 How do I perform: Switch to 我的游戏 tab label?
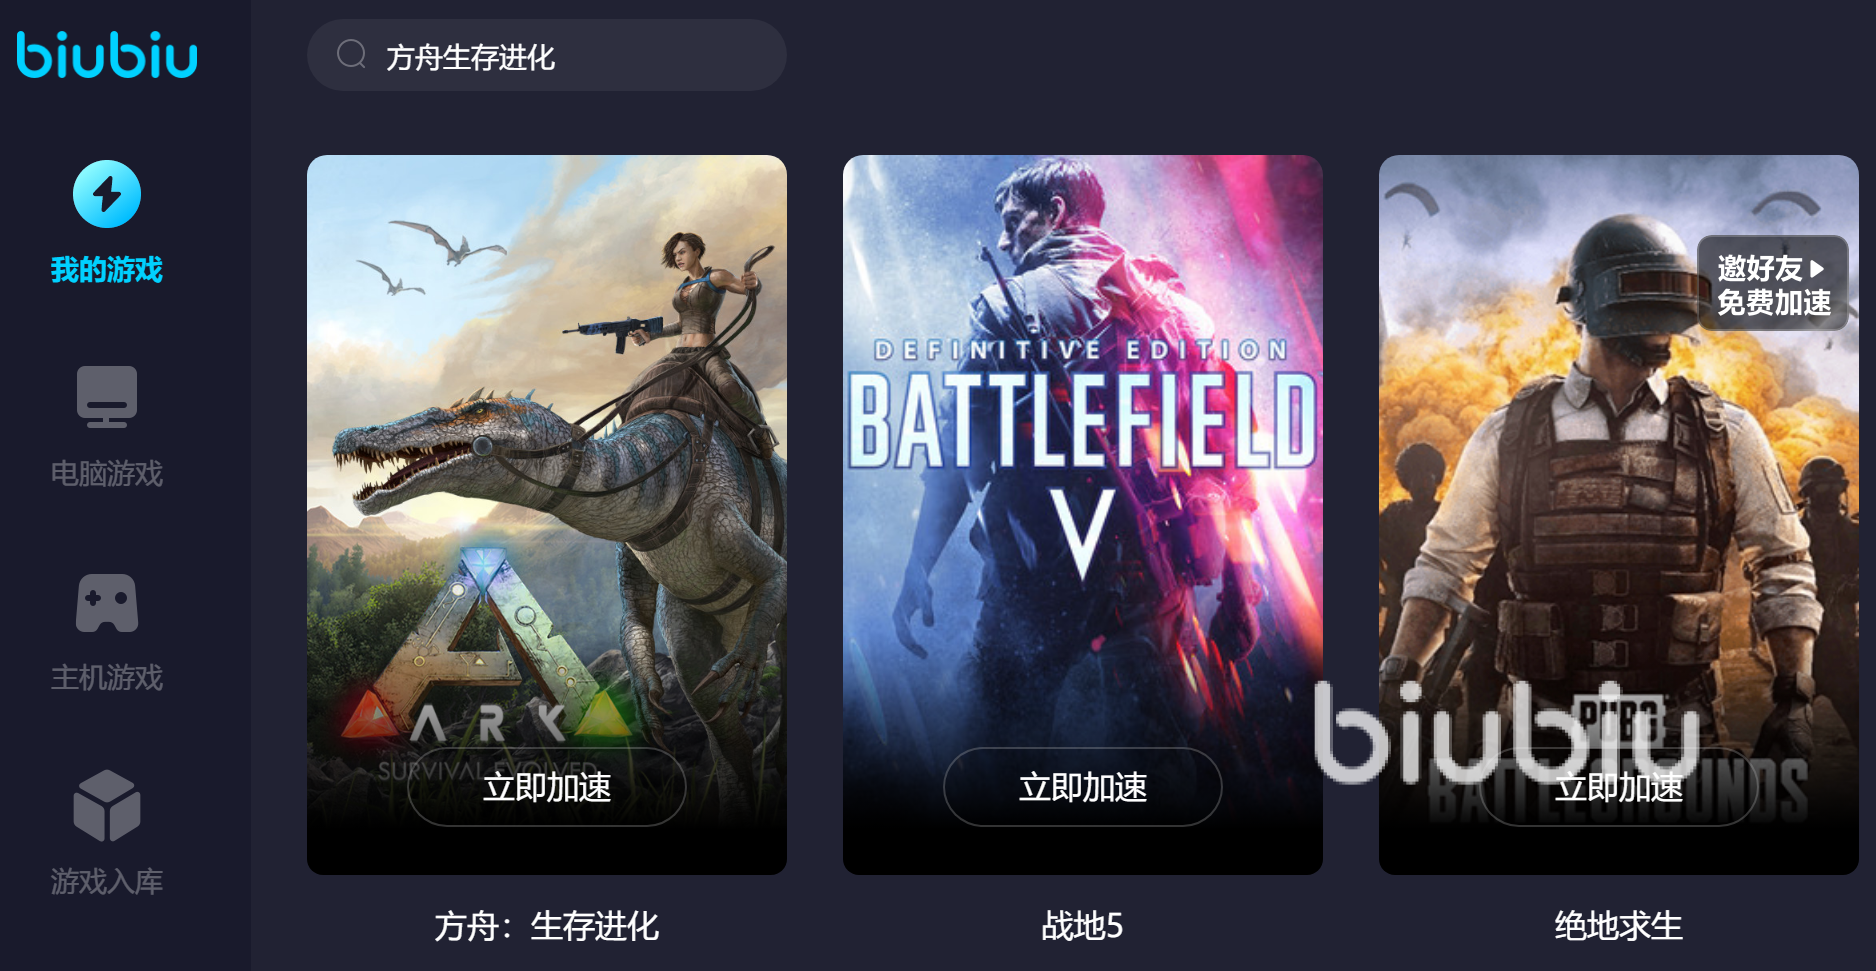pos(107,270)
